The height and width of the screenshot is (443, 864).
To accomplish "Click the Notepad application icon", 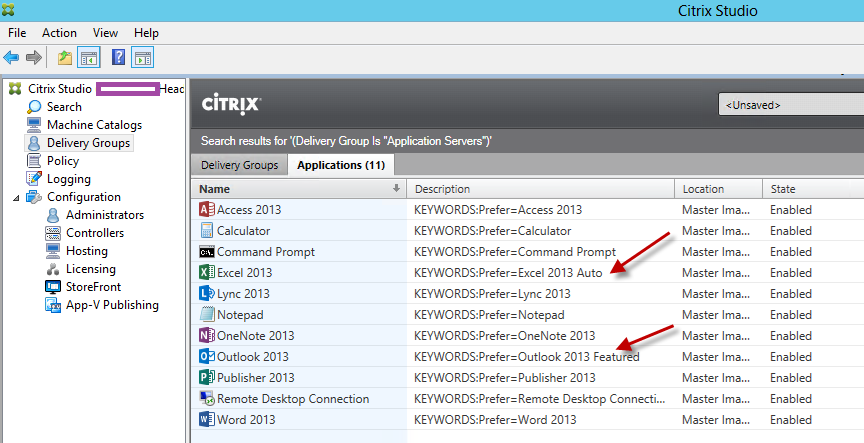I will point(207,314).
